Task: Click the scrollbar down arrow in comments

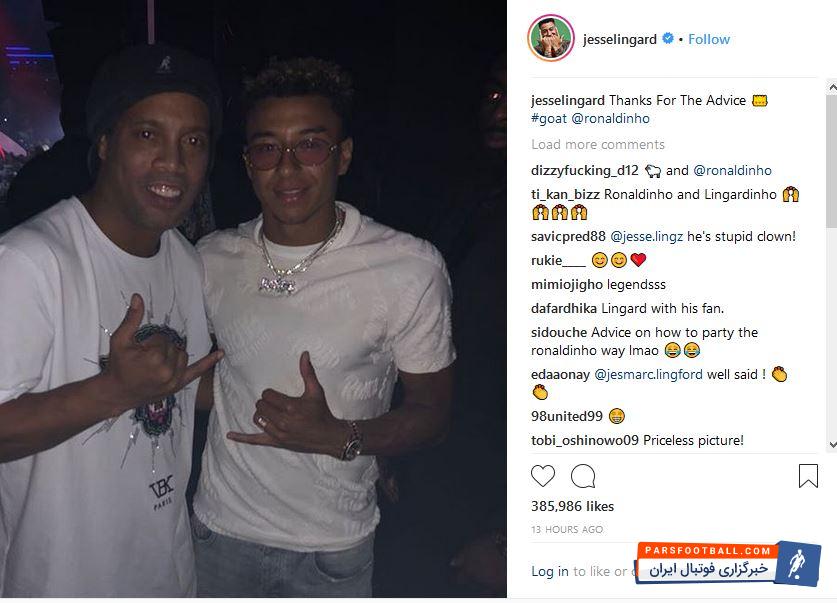Action: tap(831, 445)
